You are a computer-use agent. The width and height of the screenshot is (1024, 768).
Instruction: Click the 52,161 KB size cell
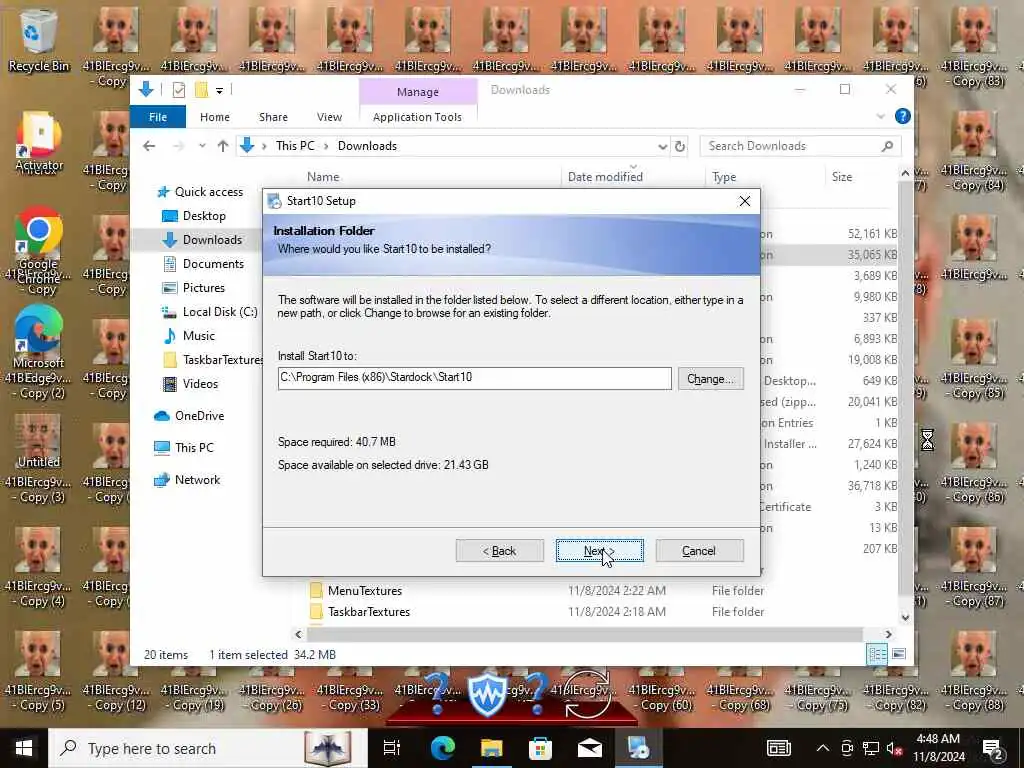872,234
